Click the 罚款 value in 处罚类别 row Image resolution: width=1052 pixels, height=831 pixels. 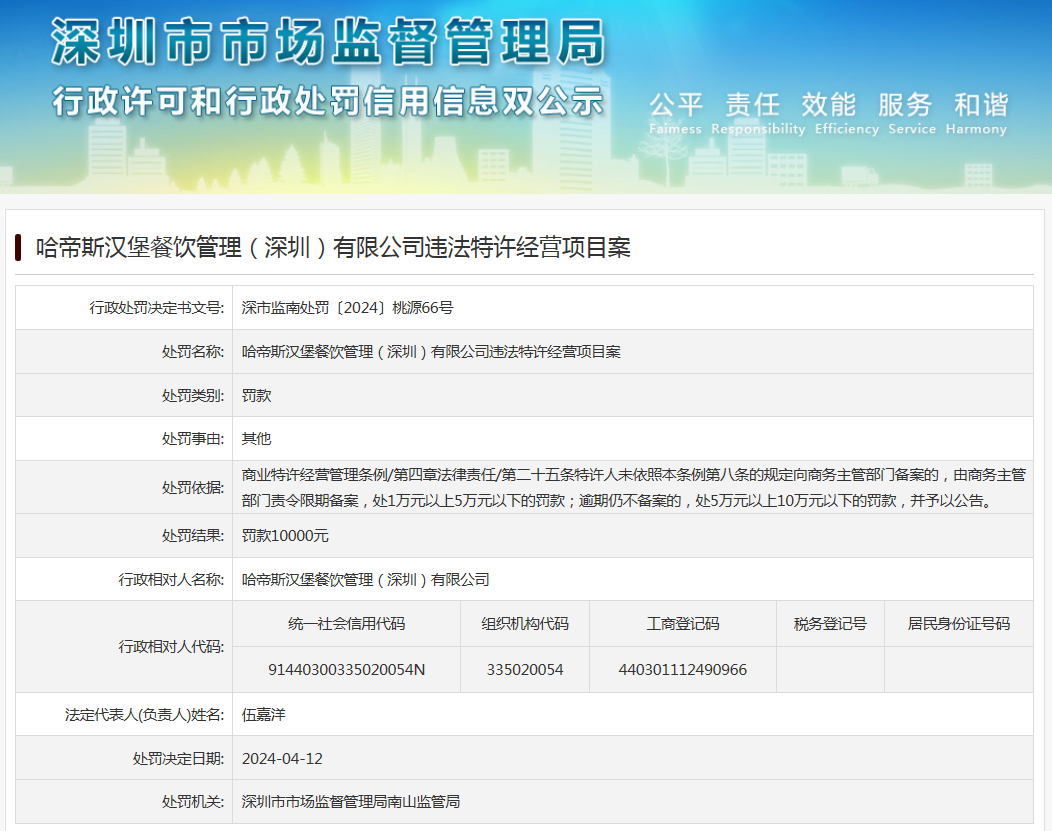pyautogui.click(x=256, y=396)
